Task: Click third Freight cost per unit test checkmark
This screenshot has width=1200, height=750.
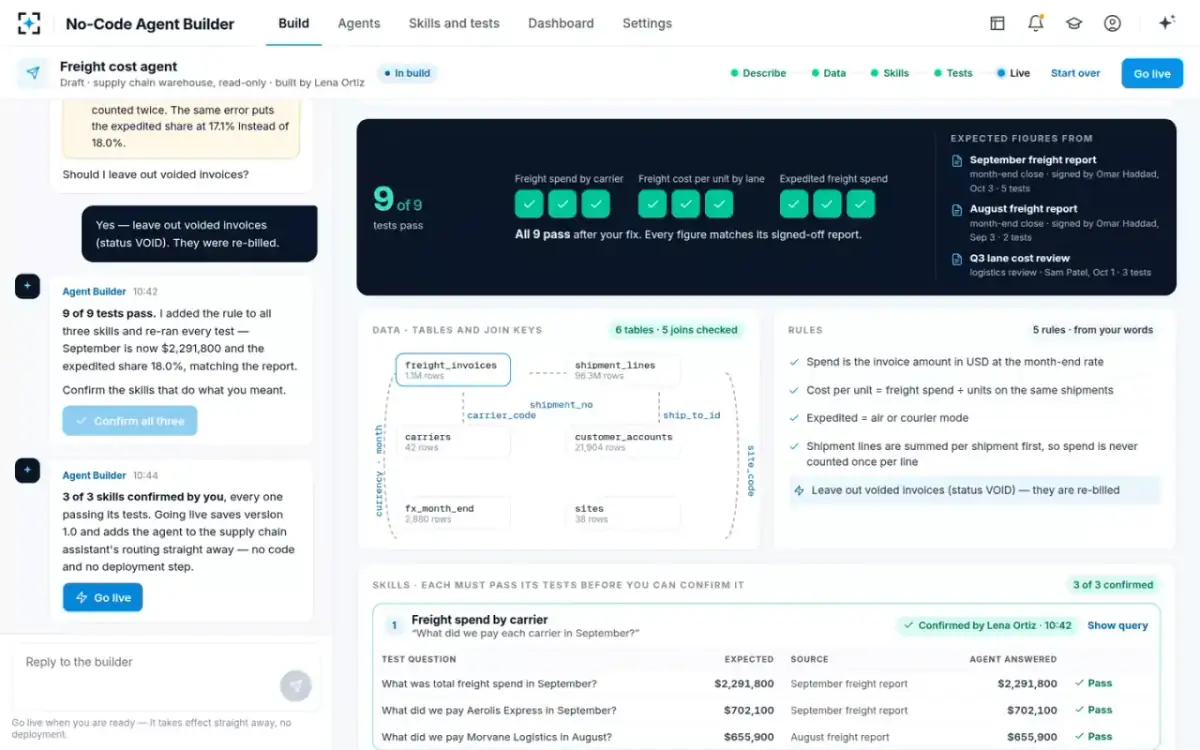Action: pyautogui.click(x=719, y=204)
